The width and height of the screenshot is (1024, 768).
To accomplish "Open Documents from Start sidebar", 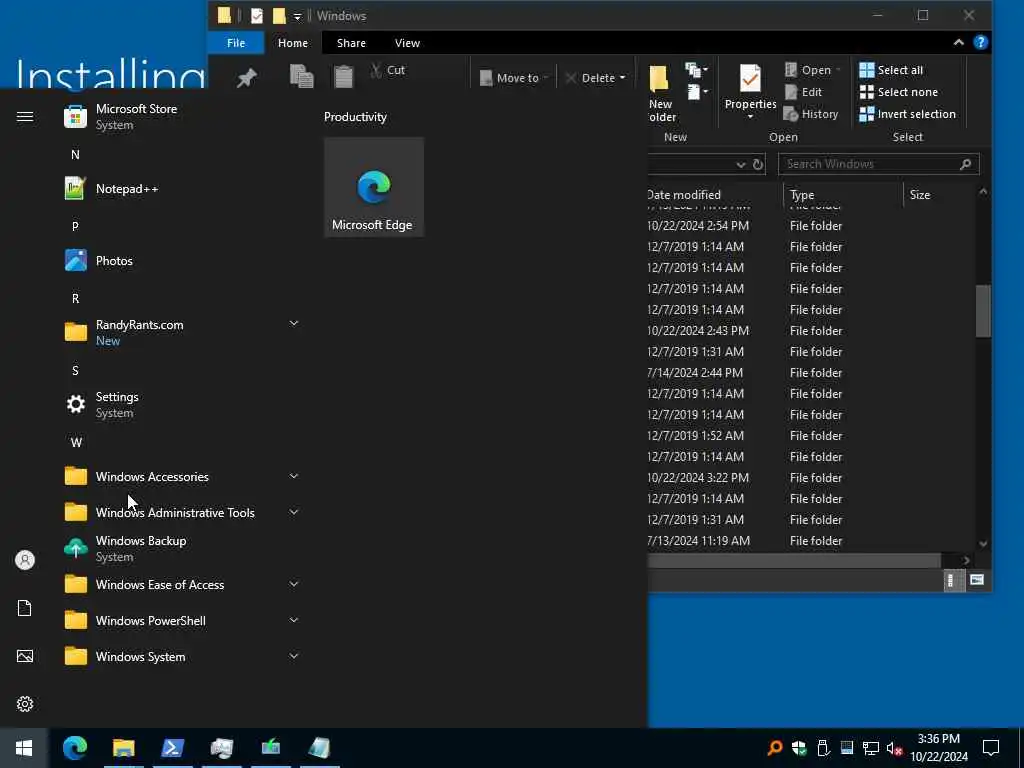I will pos(25,608).
